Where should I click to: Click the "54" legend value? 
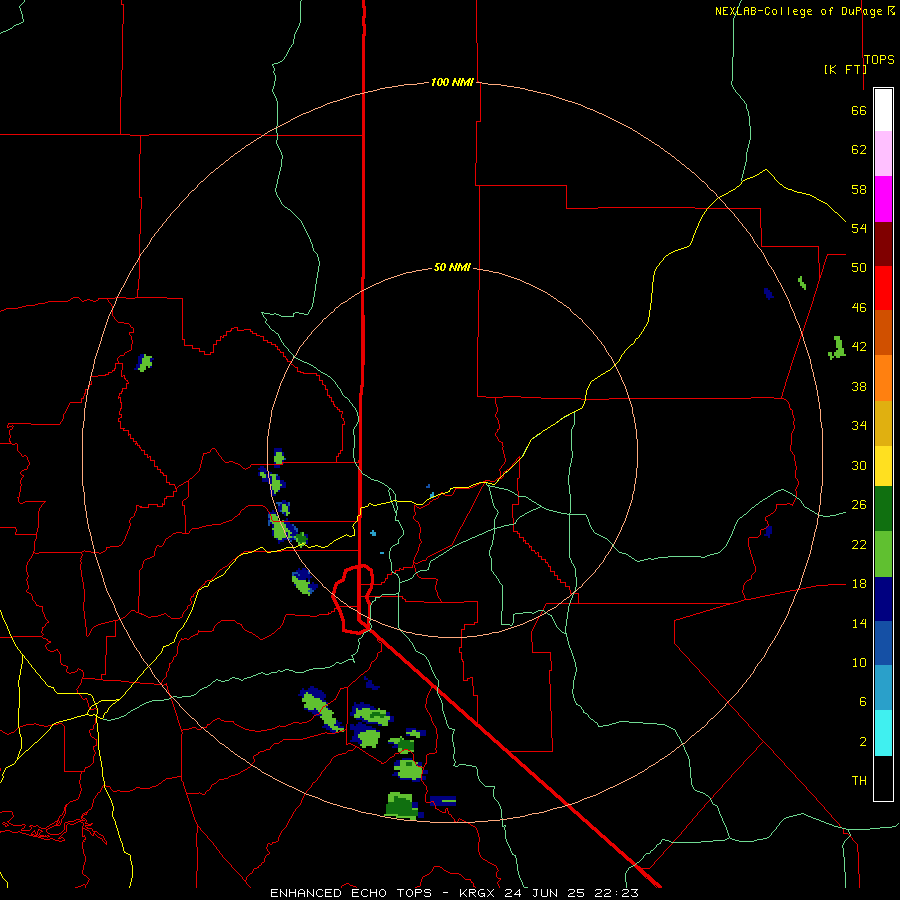(x=859, y=228)
